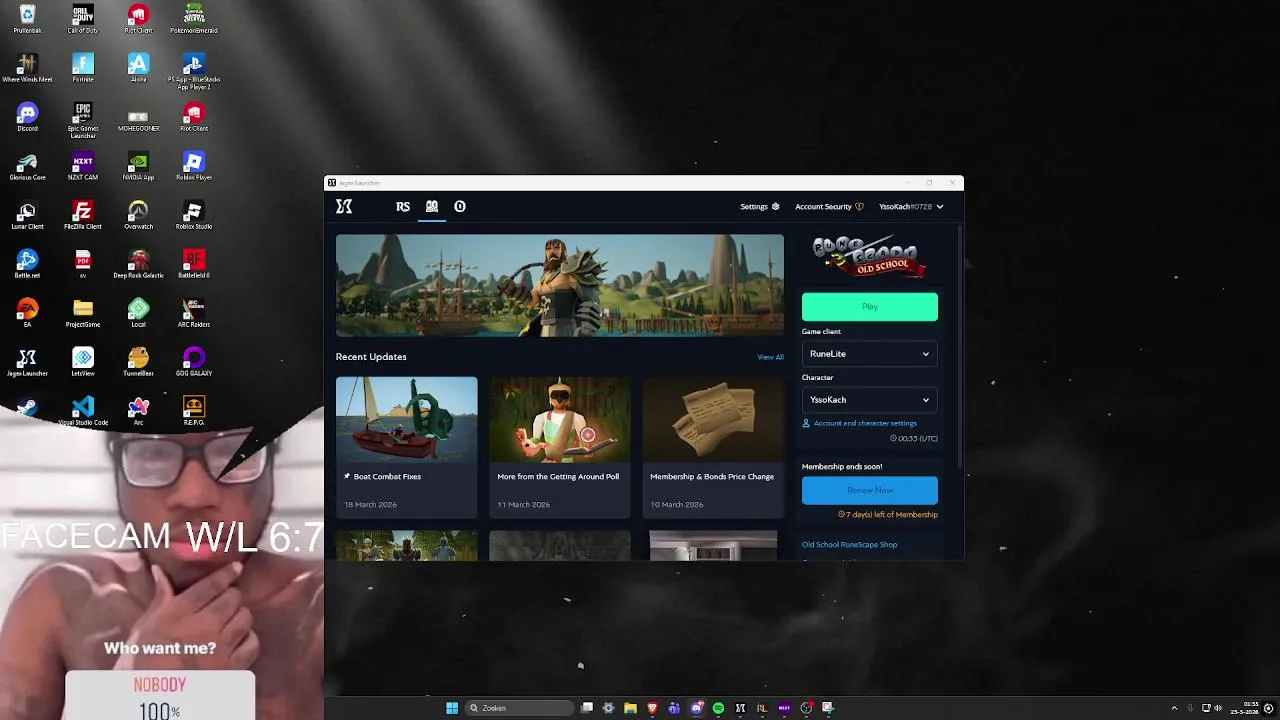Click the sailing hero banner image
The image size is (1280, 720).
[x=560, y=285]
